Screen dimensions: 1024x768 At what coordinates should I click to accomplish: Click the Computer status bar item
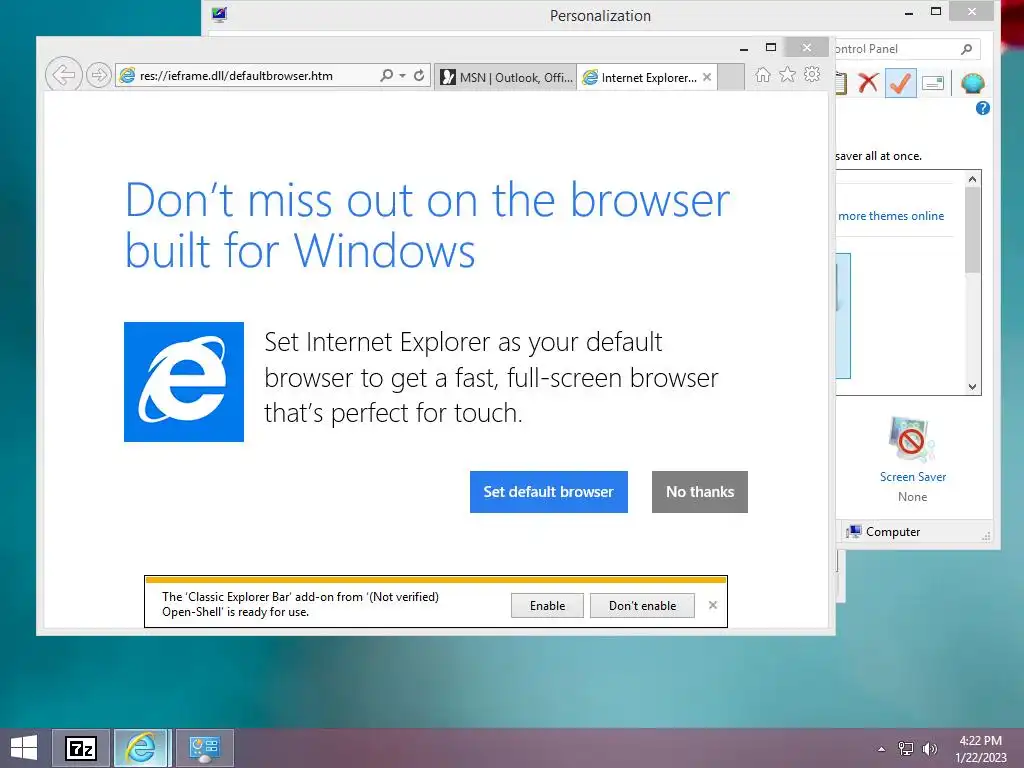point(884,532)
